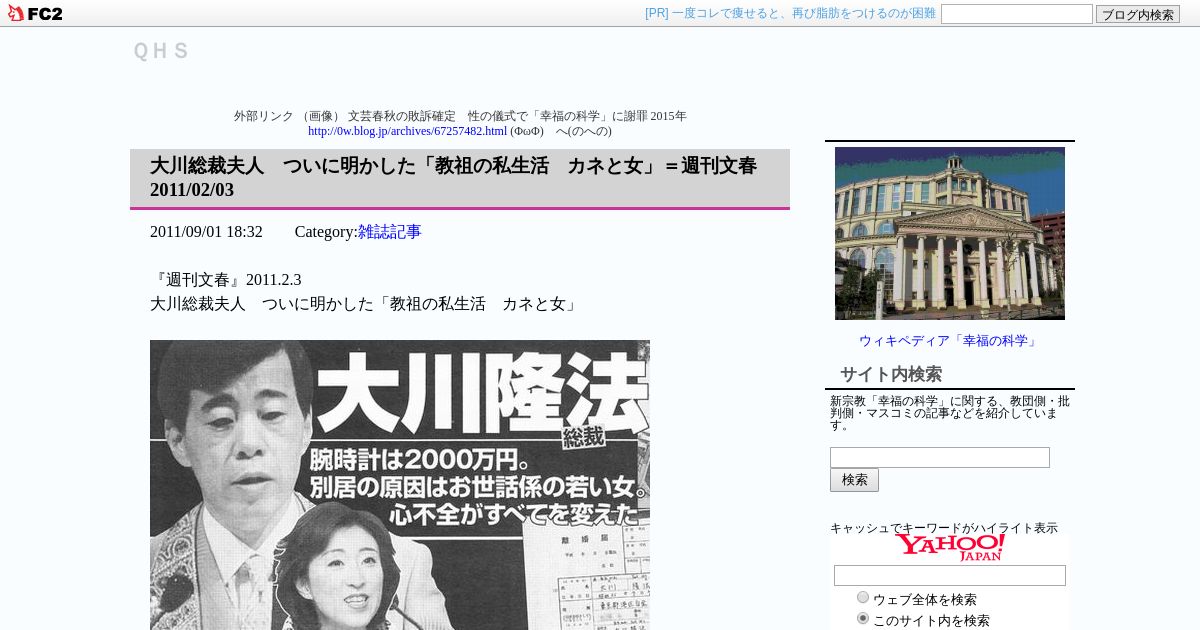Focus the サイト内検索 sidebar text field
Viewport: 1200px width, 630px height.
(x=940, y=457)
